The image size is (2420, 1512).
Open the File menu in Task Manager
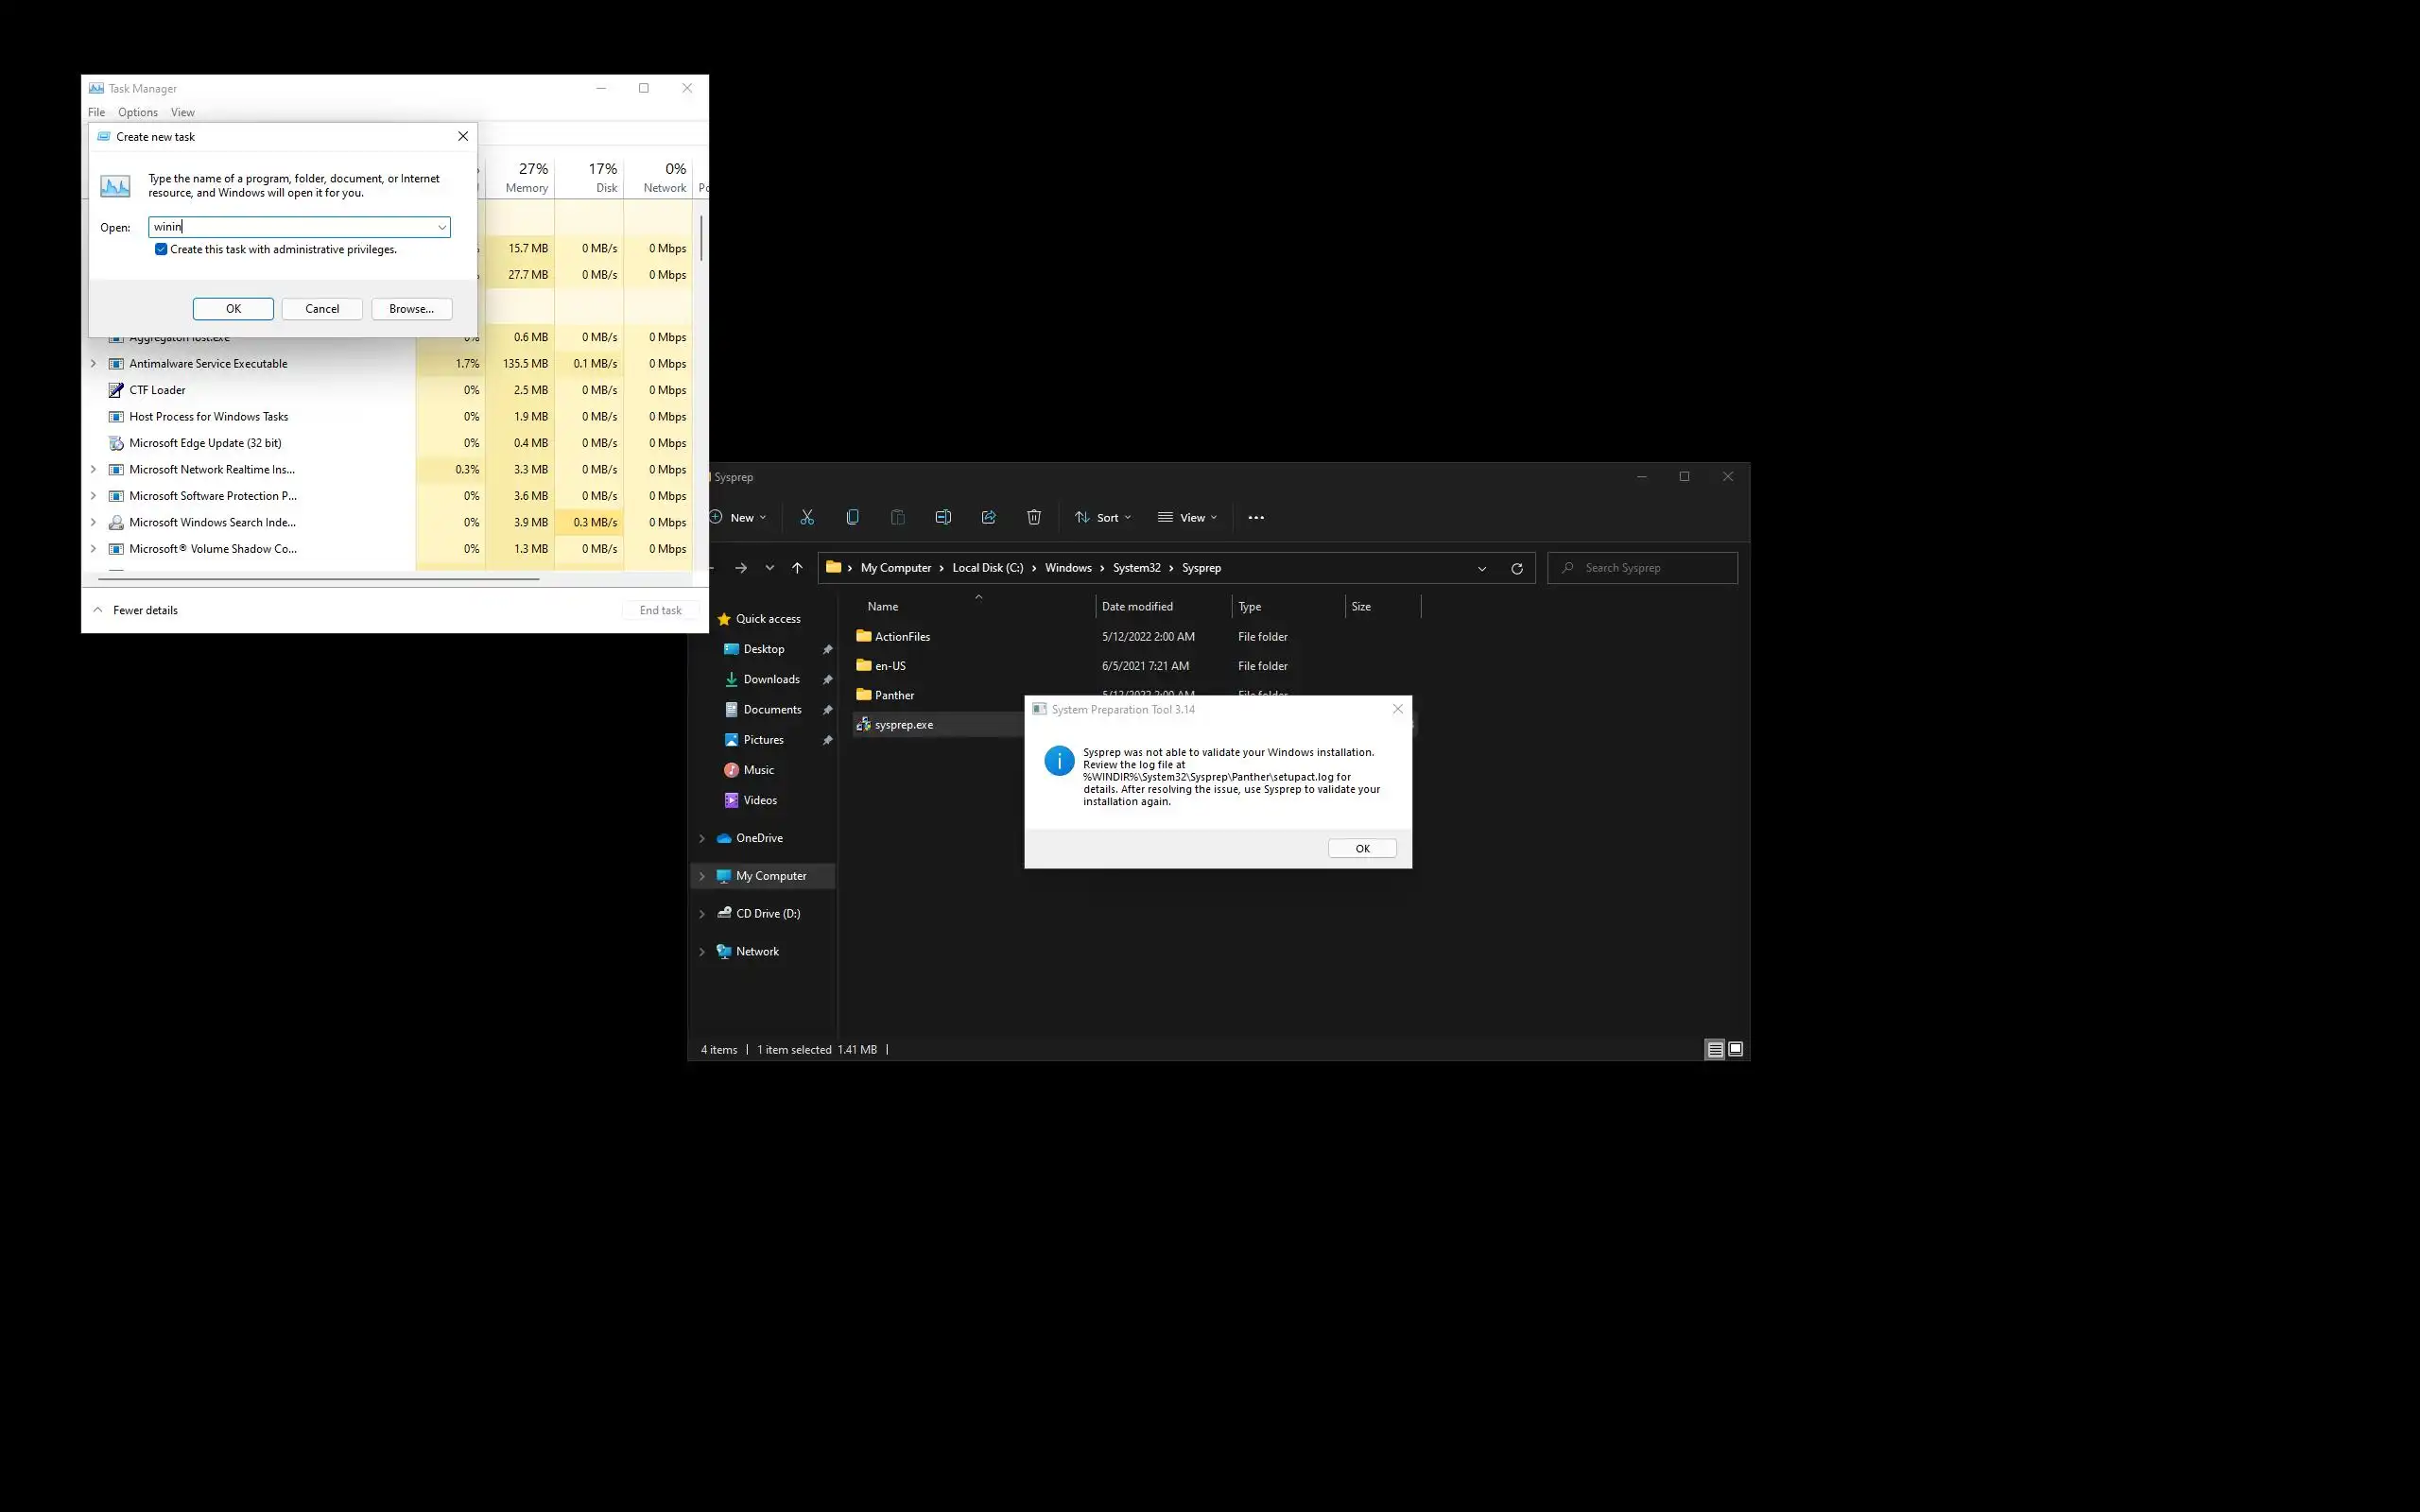(96, 112)
